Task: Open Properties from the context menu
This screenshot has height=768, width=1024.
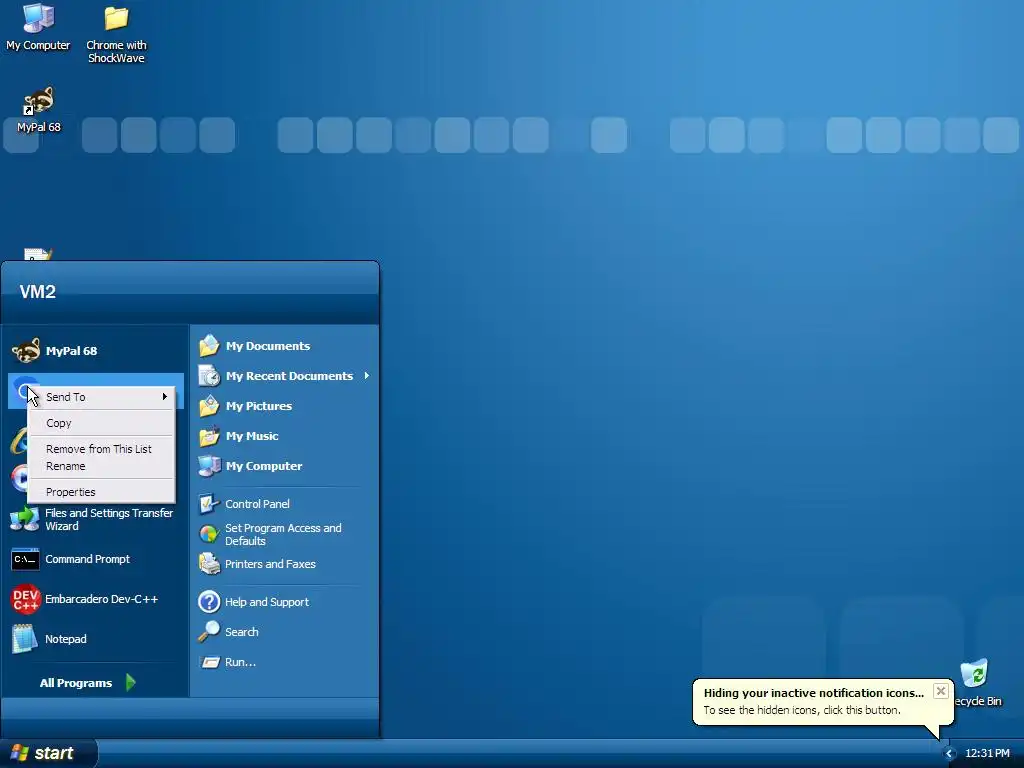Action: point(101,492)
